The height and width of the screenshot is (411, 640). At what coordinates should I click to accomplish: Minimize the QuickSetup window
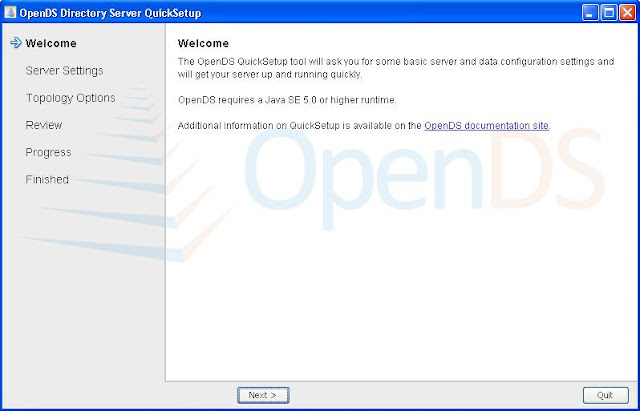589,13
